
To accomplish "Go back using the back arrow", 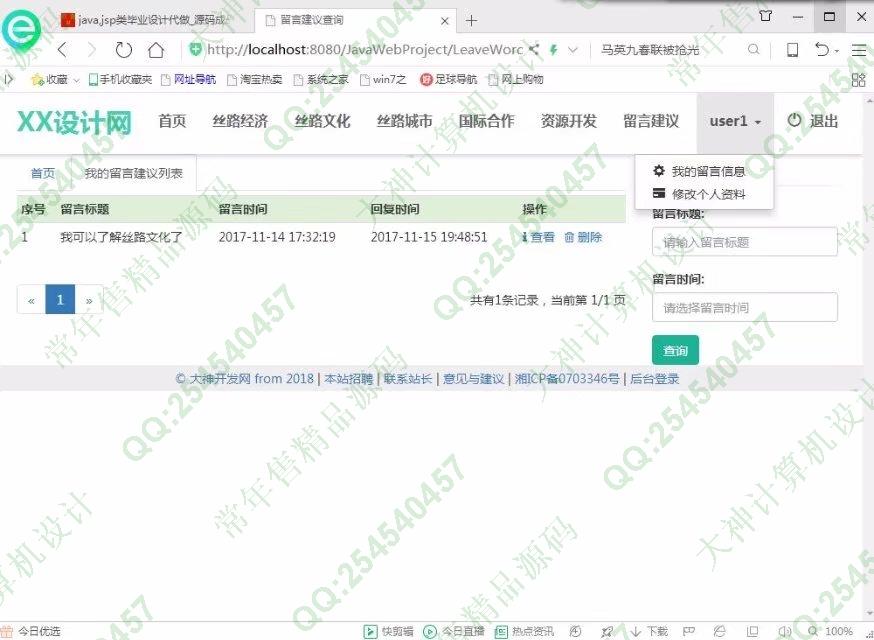I will coord(62,50).
